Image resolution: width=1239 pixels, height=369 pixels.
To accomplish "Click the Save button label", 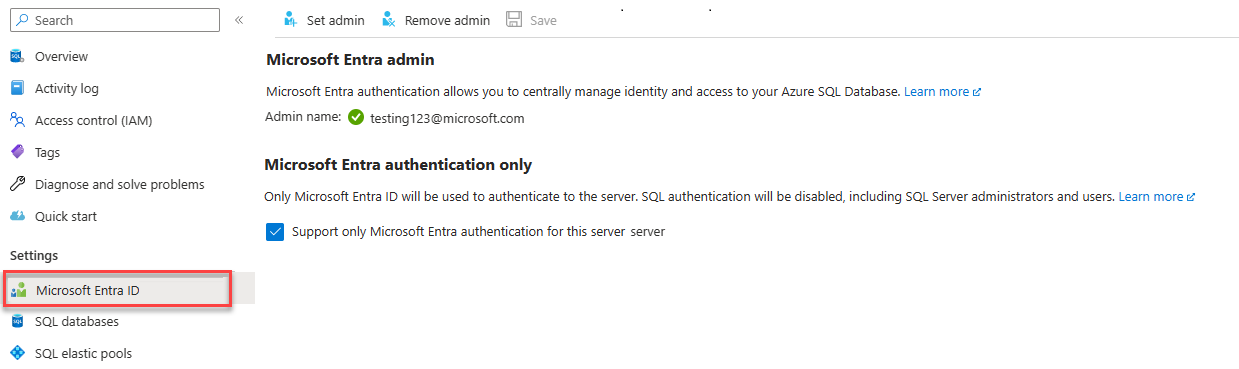I will 543,20.
